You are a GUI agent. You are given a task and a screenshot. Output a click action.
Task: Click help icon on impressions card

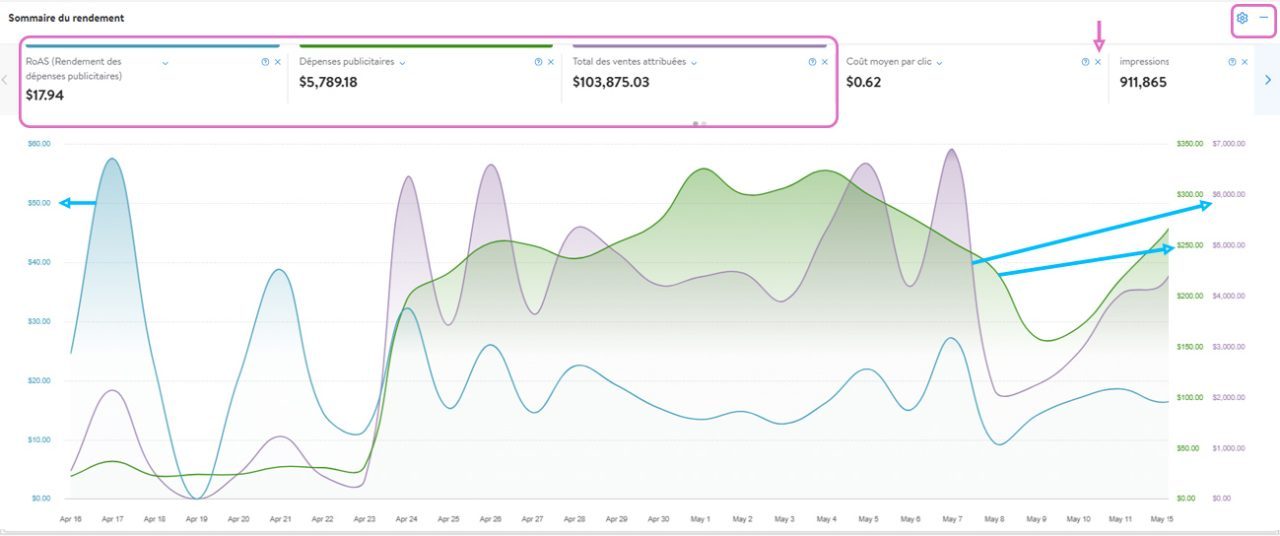[1232, 62]
